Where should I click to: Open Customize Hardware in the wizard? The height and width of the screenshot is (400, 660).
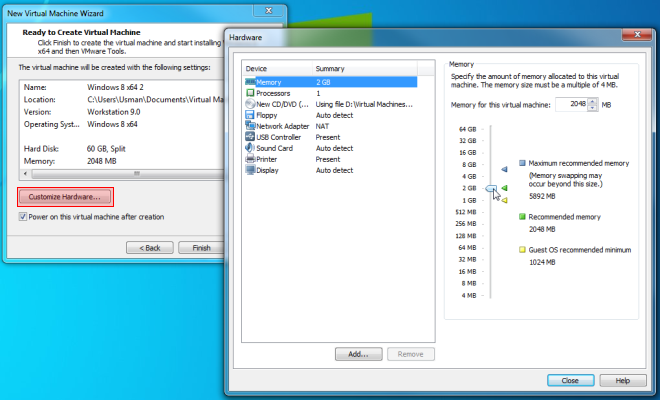(x=65, y=197)
